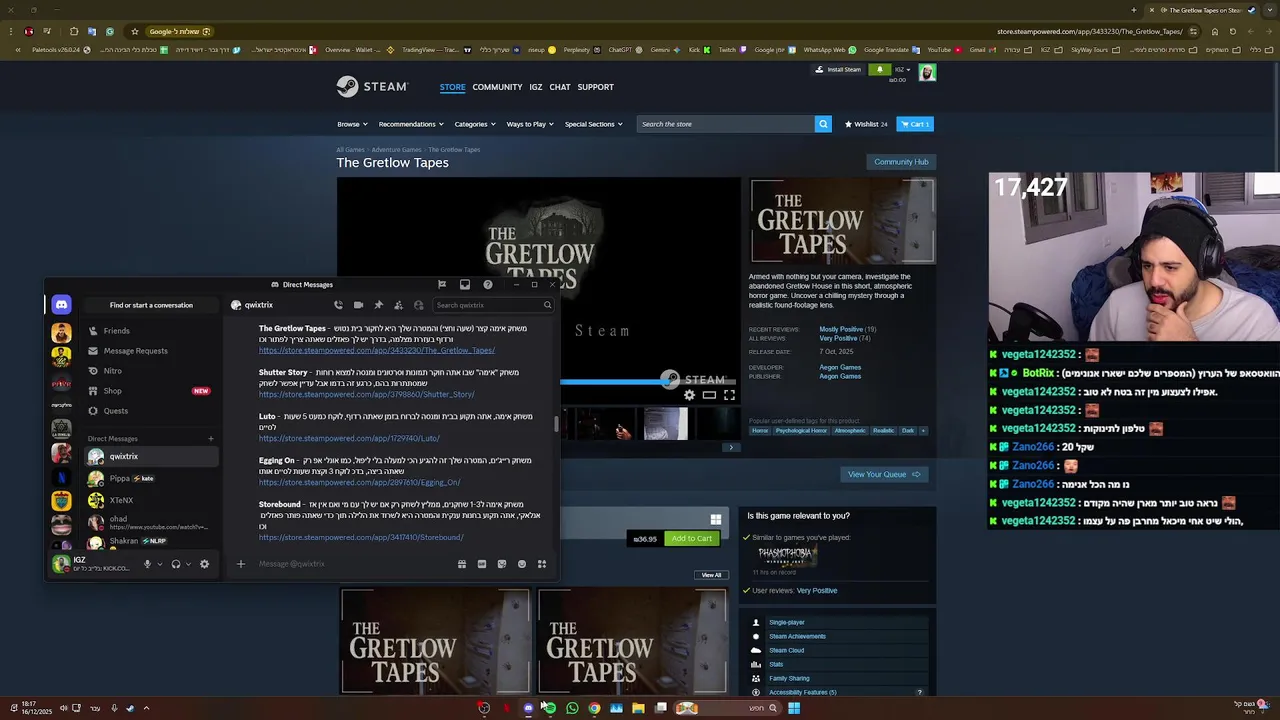Image resolution: width=1280 pixels, height=720 pixels.
Task: Expand microphone options arrow in Discord
Action: [159, 564]
